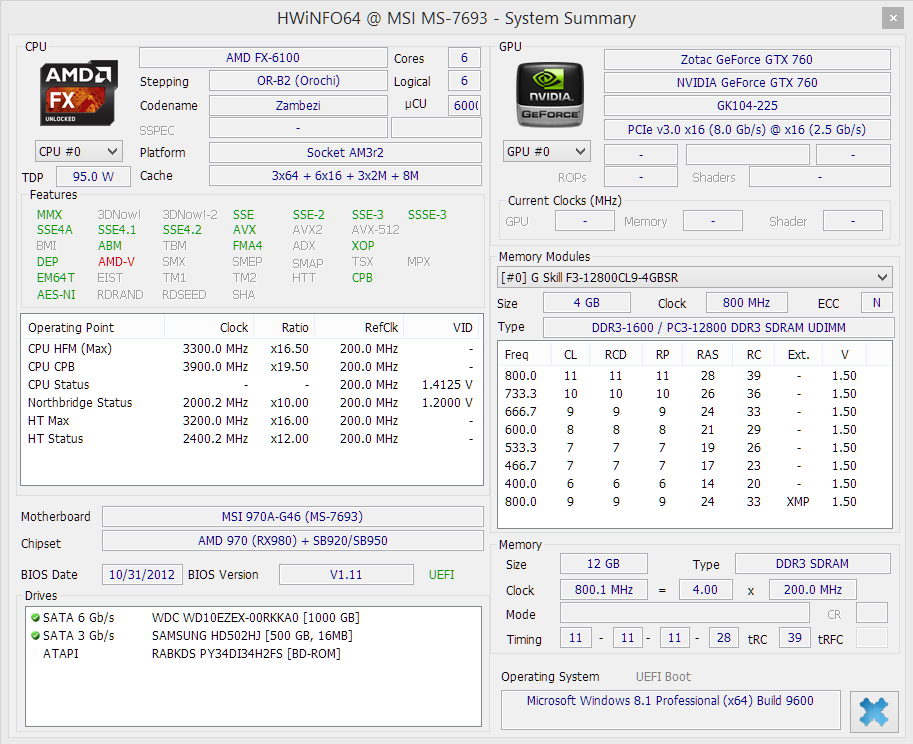Click the blue X close icon button
Screen dimensions: 913x744
[873, 711]
